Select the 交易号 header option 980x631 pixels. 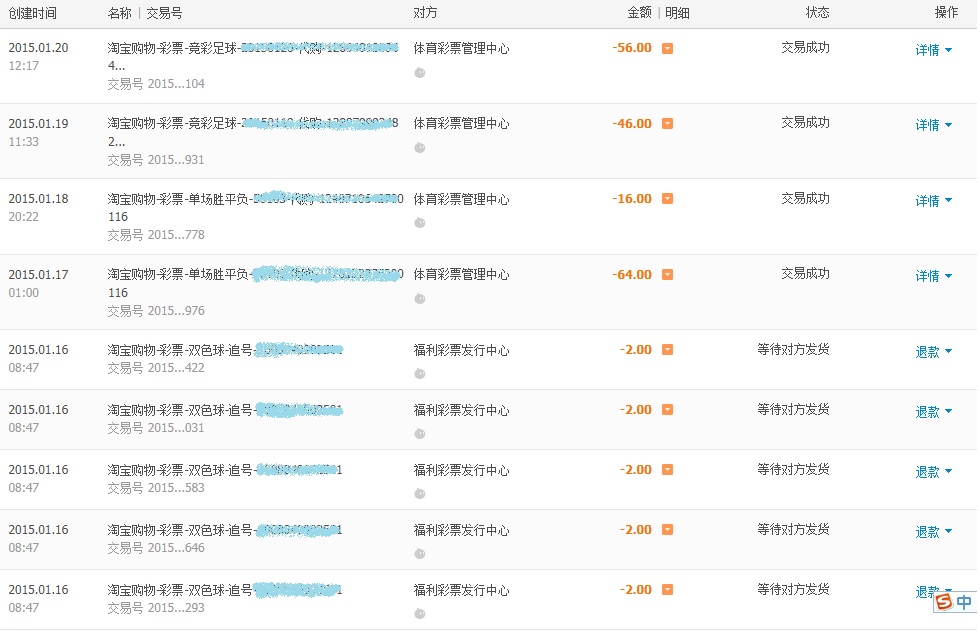pos(164,13)
